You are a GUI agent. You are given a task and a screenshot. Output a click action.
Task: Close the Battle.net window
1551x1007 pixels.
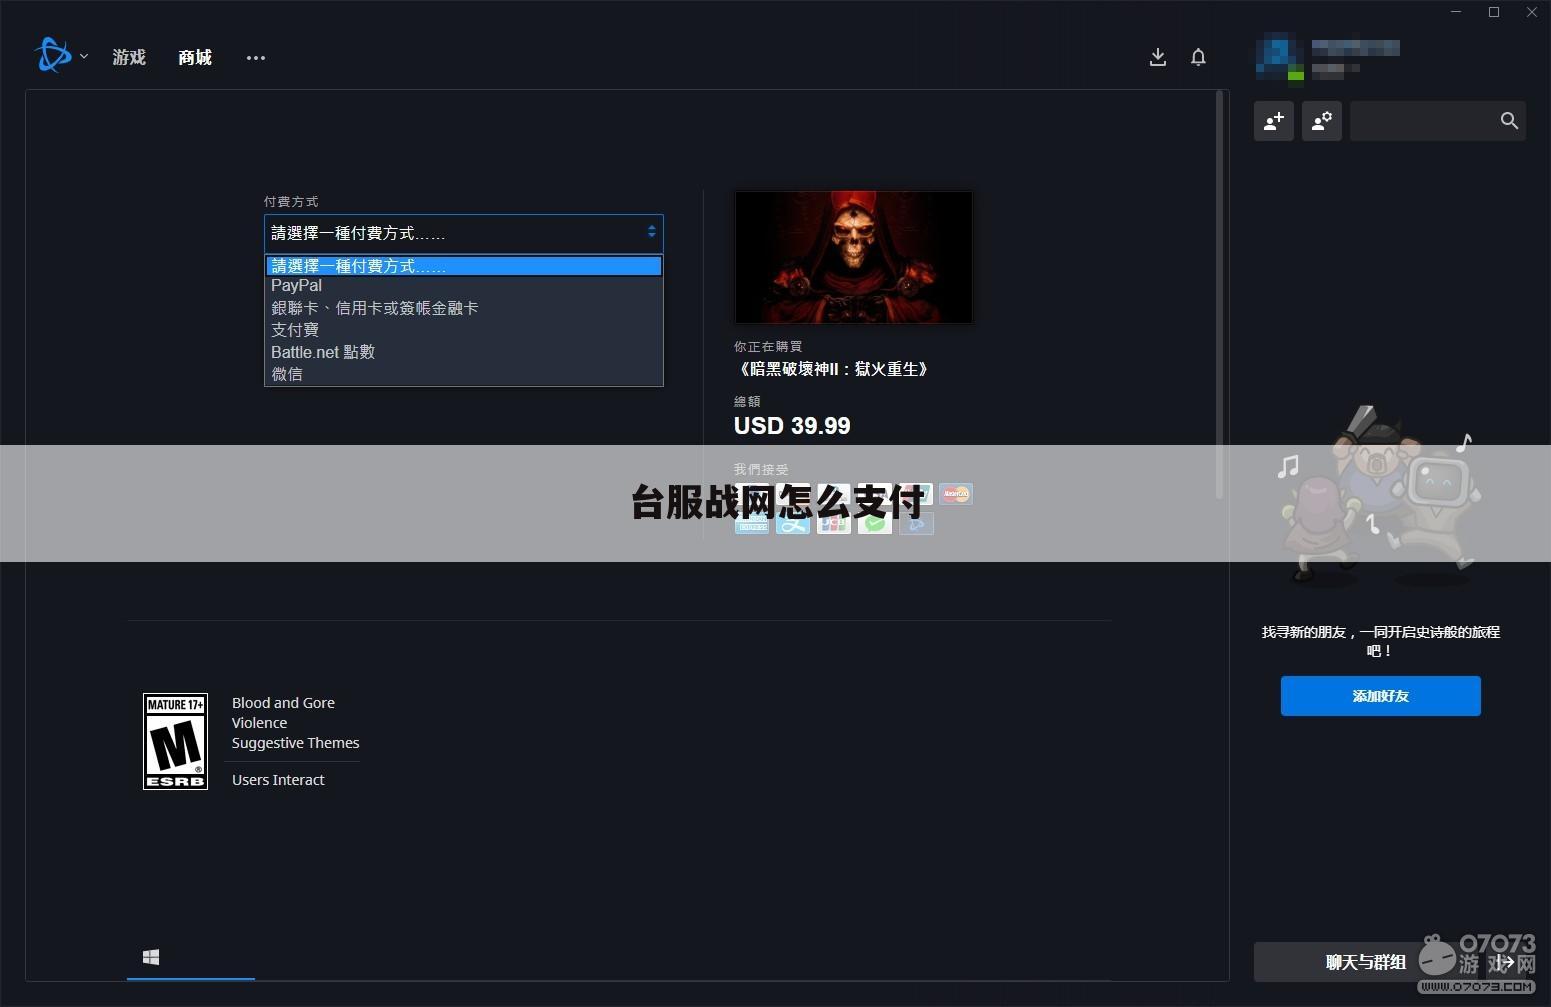pyautogui.click(x=1531, y=12)
